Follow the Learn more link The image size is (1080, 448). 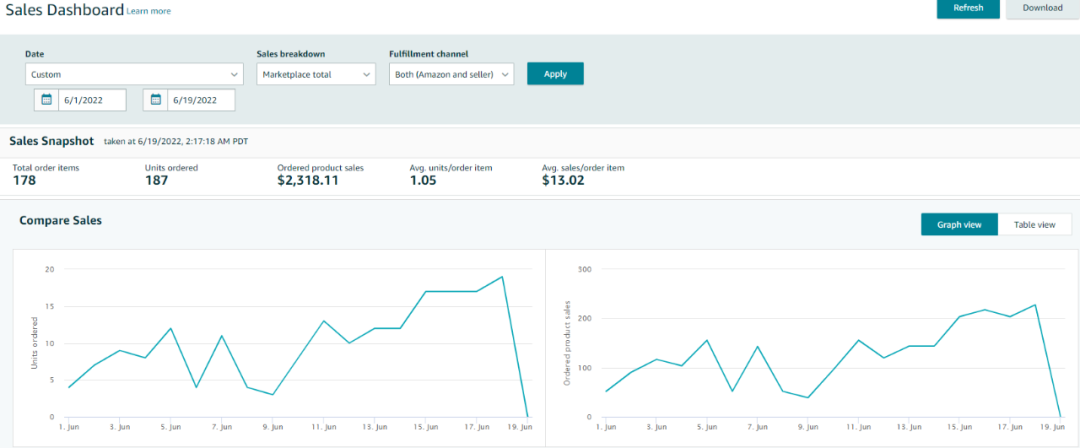point(148,11)
